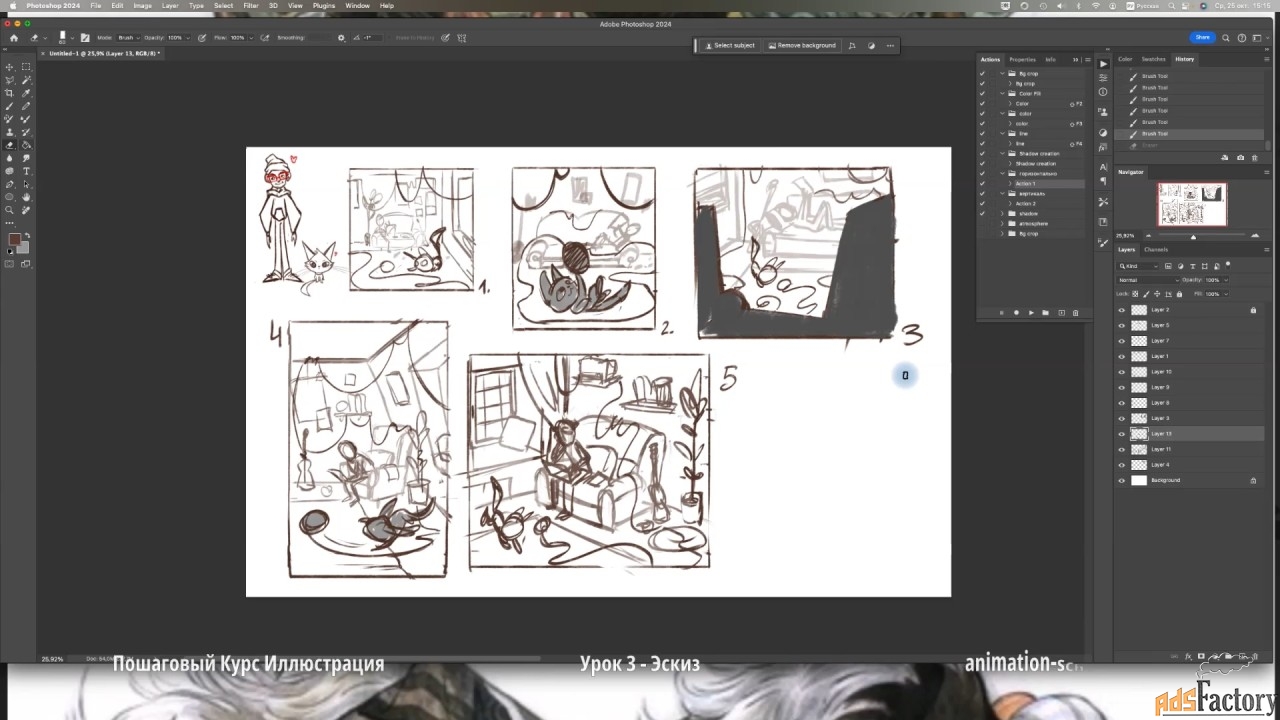This screenshot has width=1280, height=720.
Task: Select the Zoom tool
Action: pos(10,210)
